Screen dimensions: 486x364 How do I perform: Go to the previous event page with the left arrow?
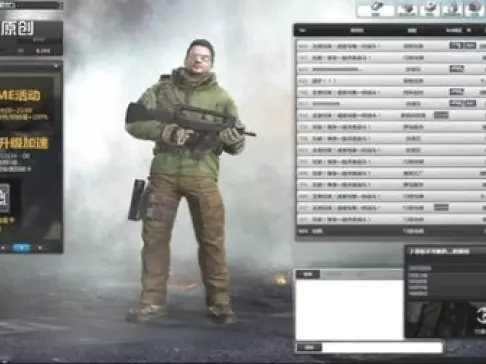(4, 248)
